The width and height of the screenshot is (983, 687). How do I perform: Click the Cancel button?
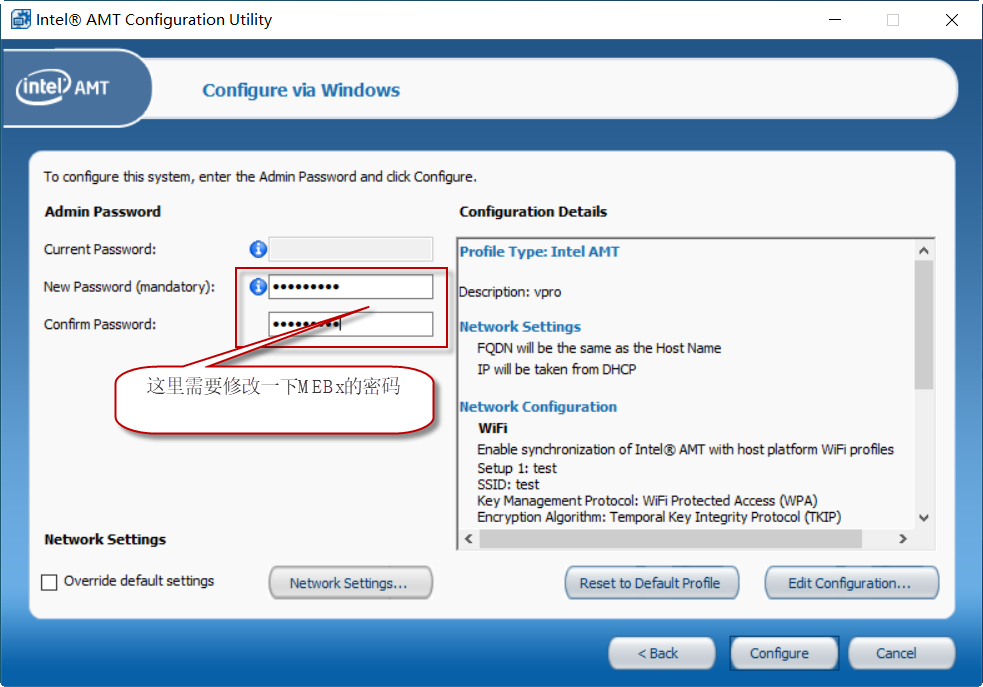[x=901, y=653]
